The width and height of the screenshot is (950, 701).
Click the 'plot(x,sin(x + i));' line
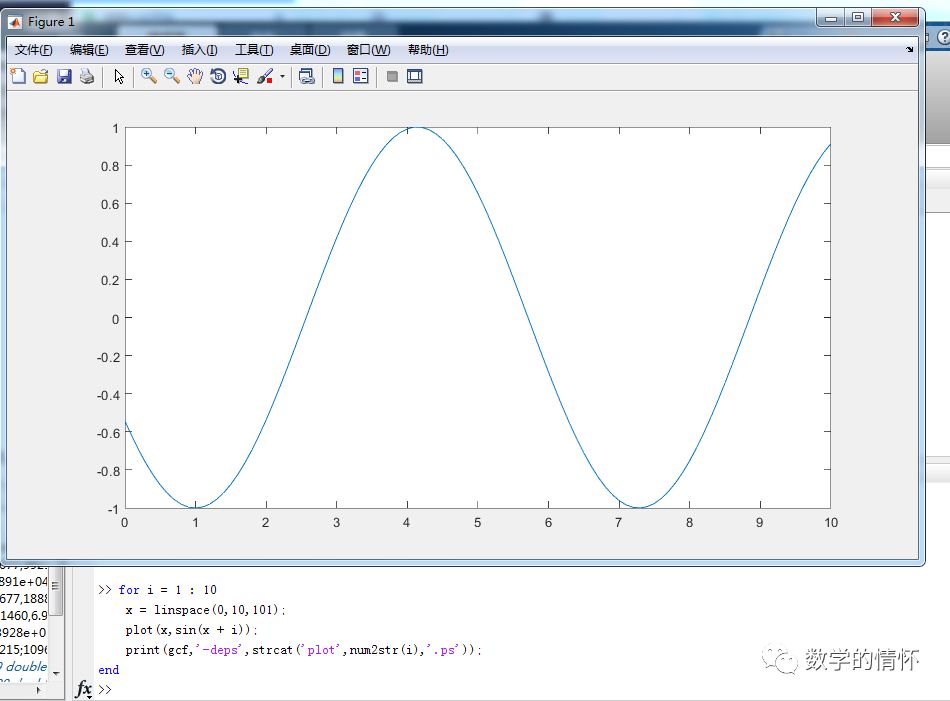point(191,630)
